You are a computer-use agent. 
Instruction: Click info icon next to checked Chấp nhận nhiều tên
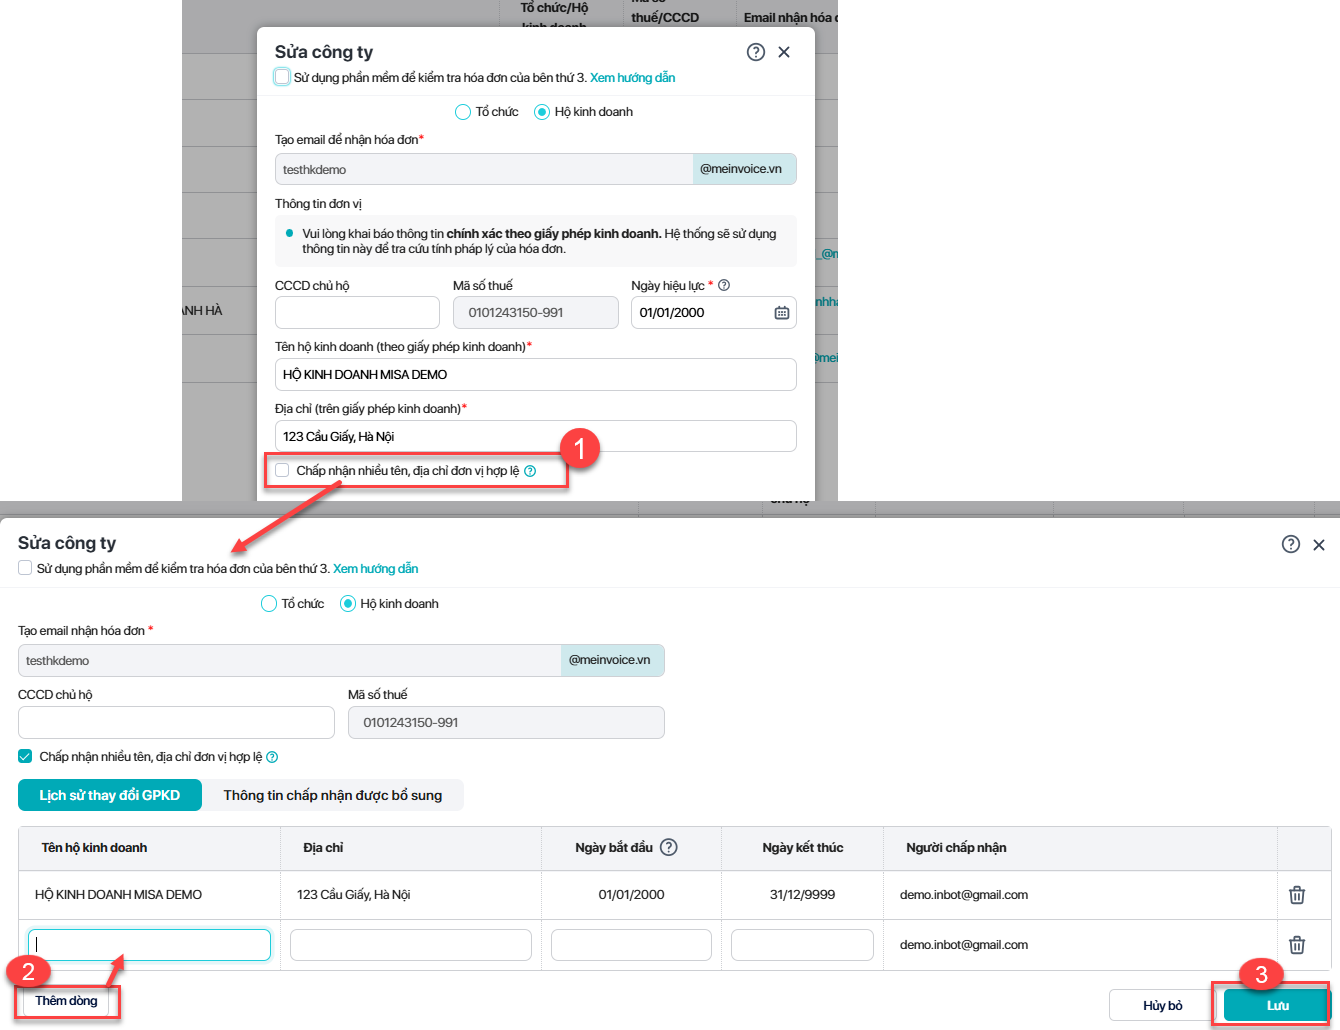tap(272, 757)
